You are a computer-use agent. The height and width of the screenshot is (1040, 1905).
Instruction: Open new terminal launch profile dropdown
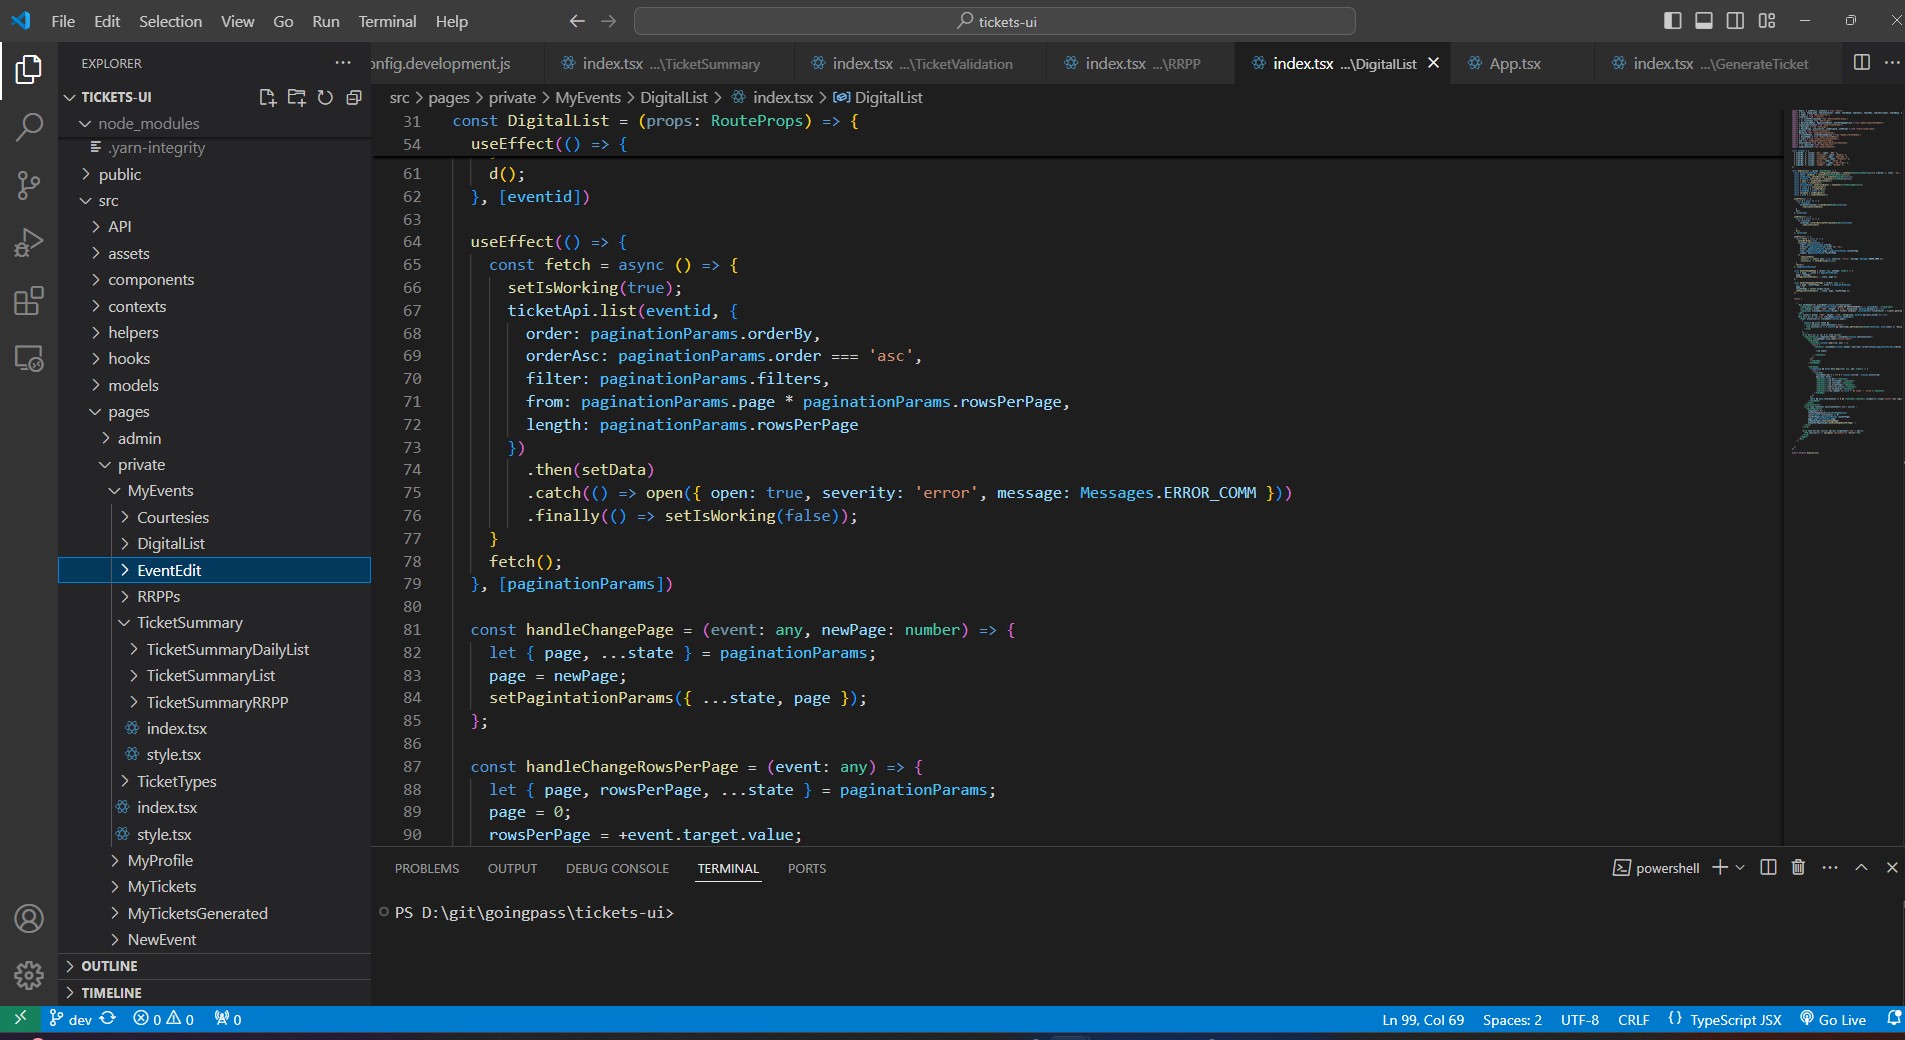1741,868
